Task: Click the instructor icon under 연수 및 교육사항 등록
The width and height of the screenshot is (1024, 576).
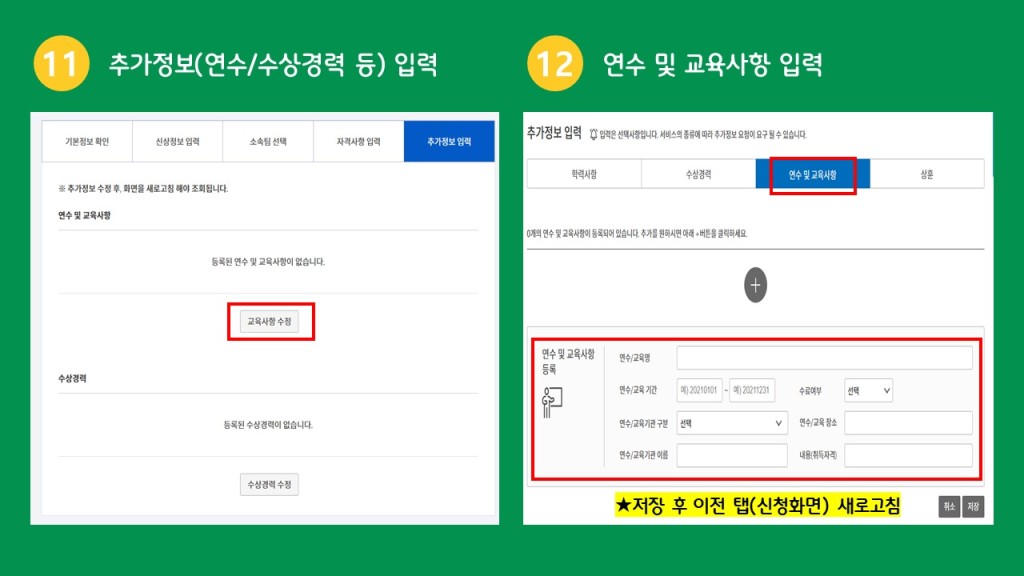Action: (x=552, y=401)
